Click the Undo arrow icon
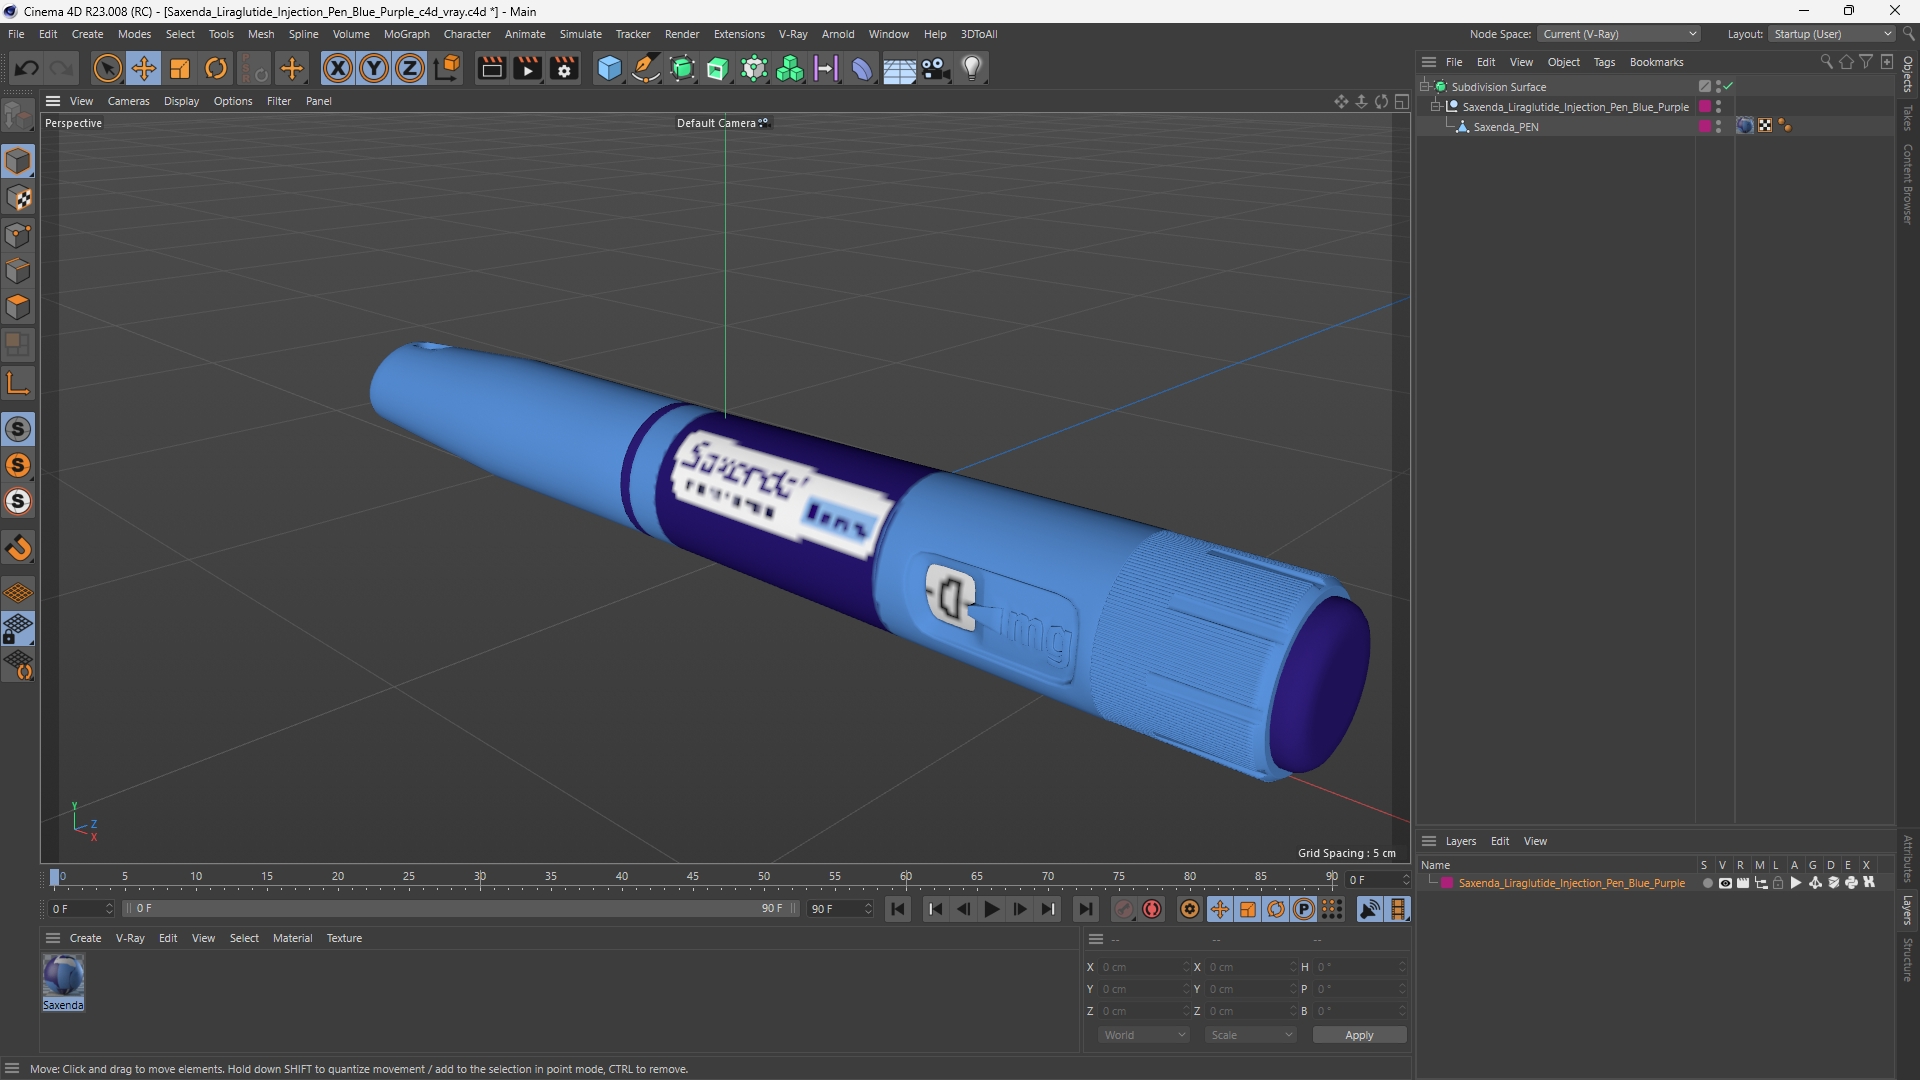1920x1080 pixels. [26, 68]
